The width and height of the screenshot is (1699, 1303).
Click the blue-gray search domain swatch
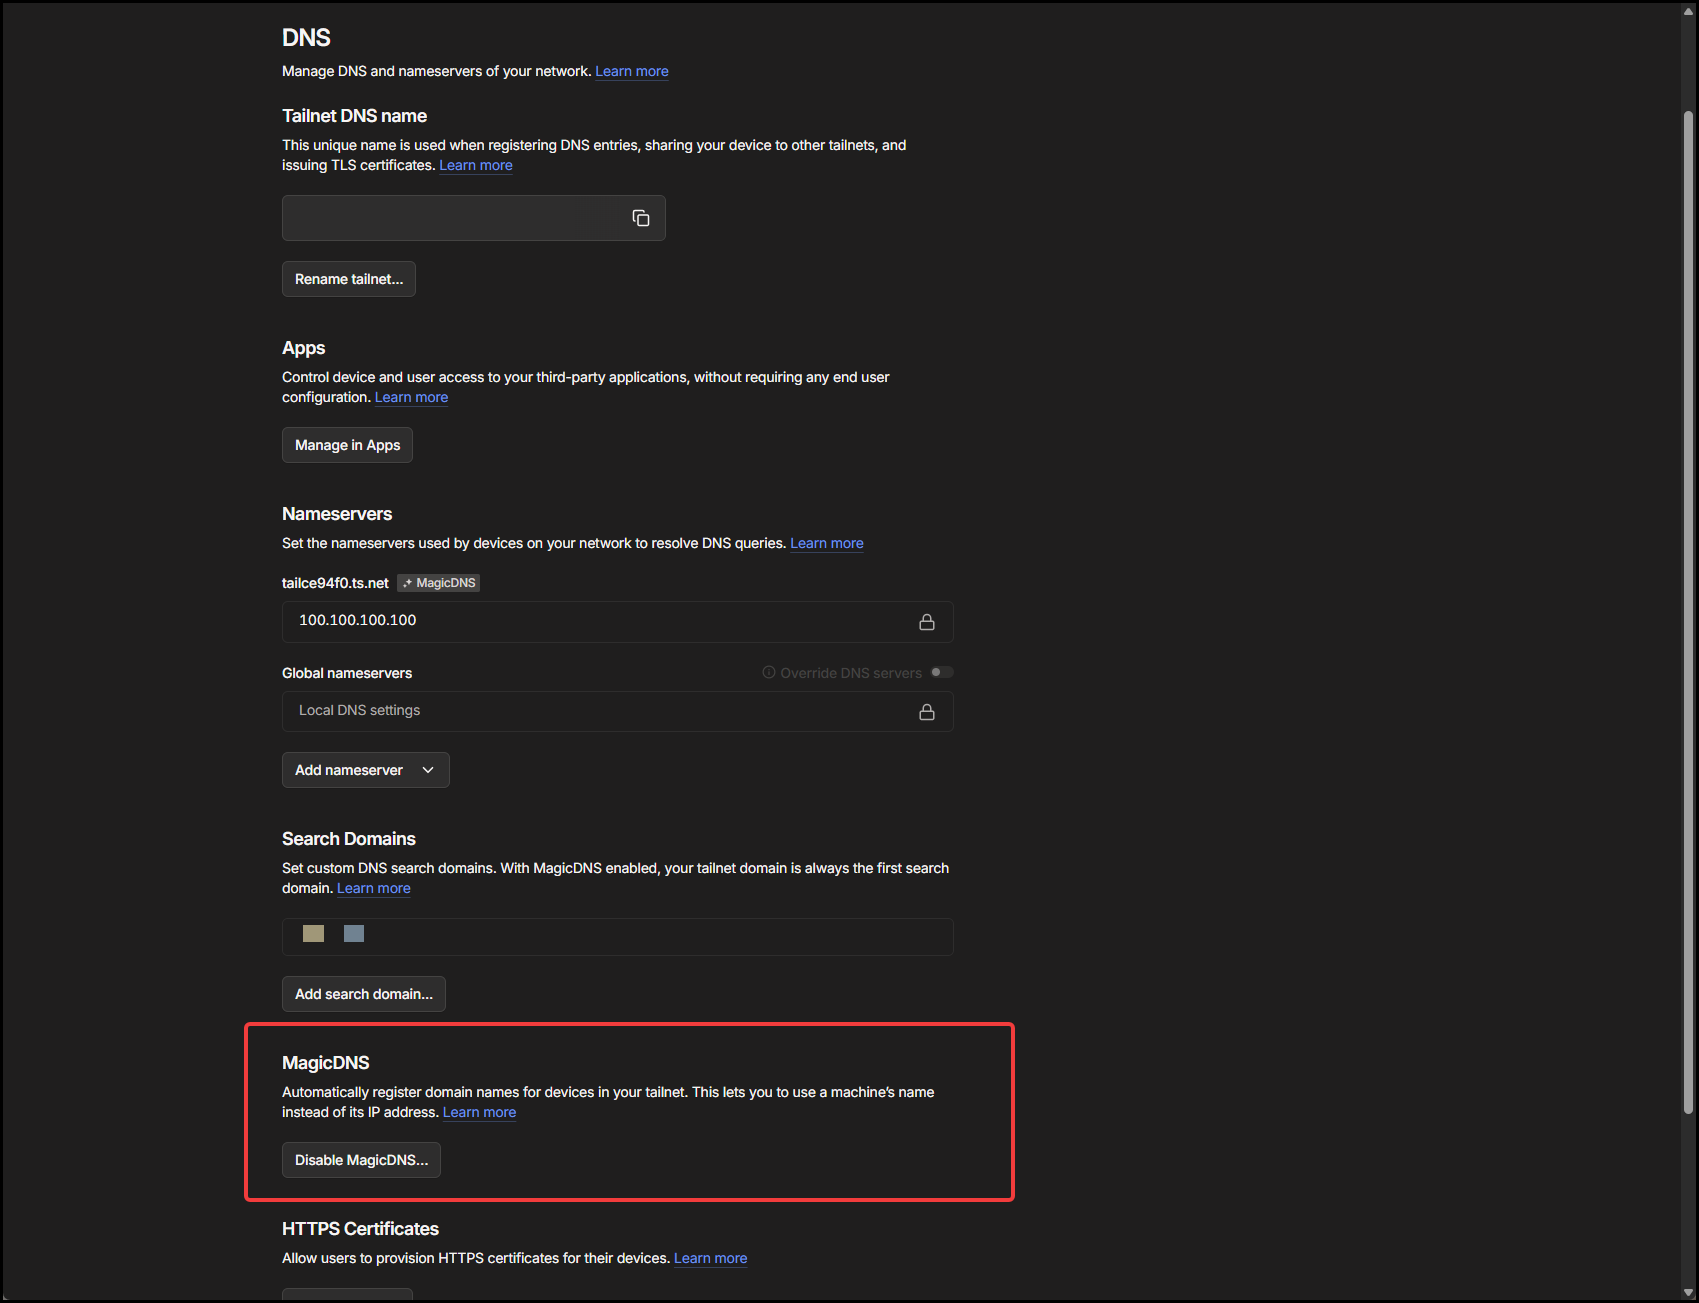click(x=354, y=933)
